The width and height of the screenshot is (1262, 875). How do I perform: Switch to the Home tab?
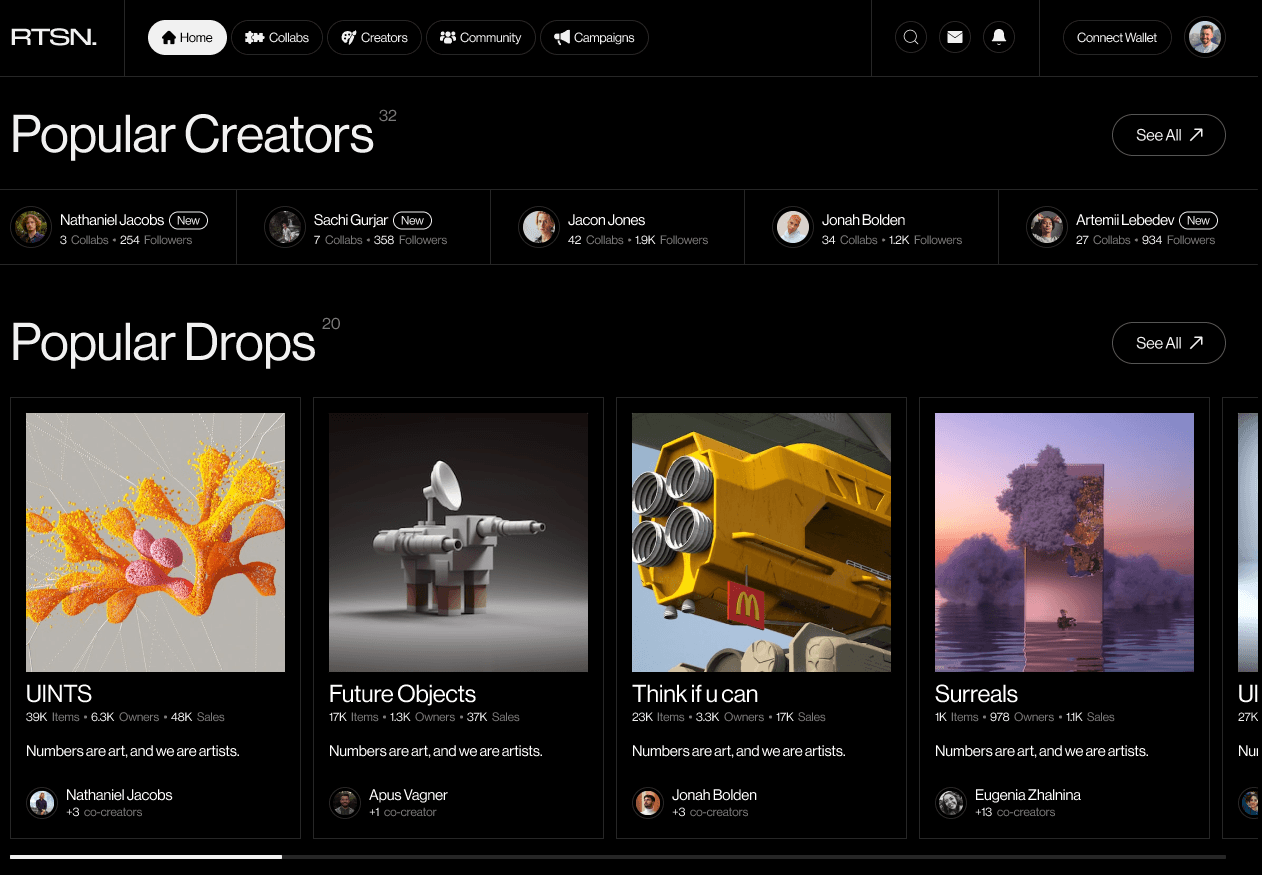(187, 38)
